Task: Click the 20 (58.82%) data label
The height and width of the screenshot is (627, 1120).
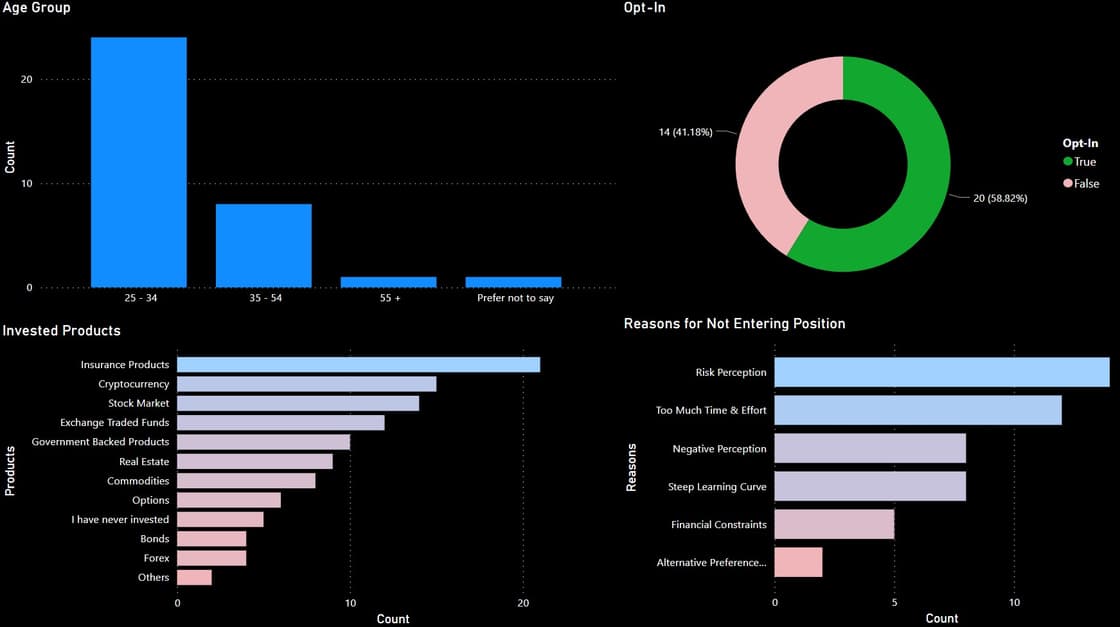Action: pyautogui.click(x=1000, y=199)
